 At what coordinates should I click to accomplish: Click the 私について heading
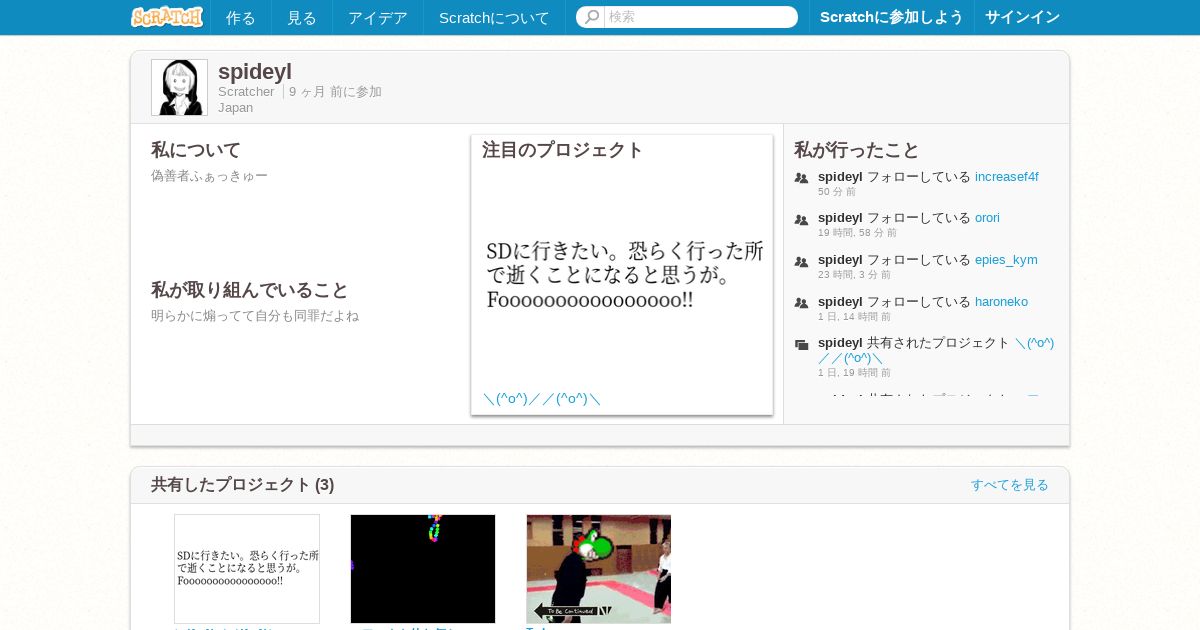coord(196,150)
